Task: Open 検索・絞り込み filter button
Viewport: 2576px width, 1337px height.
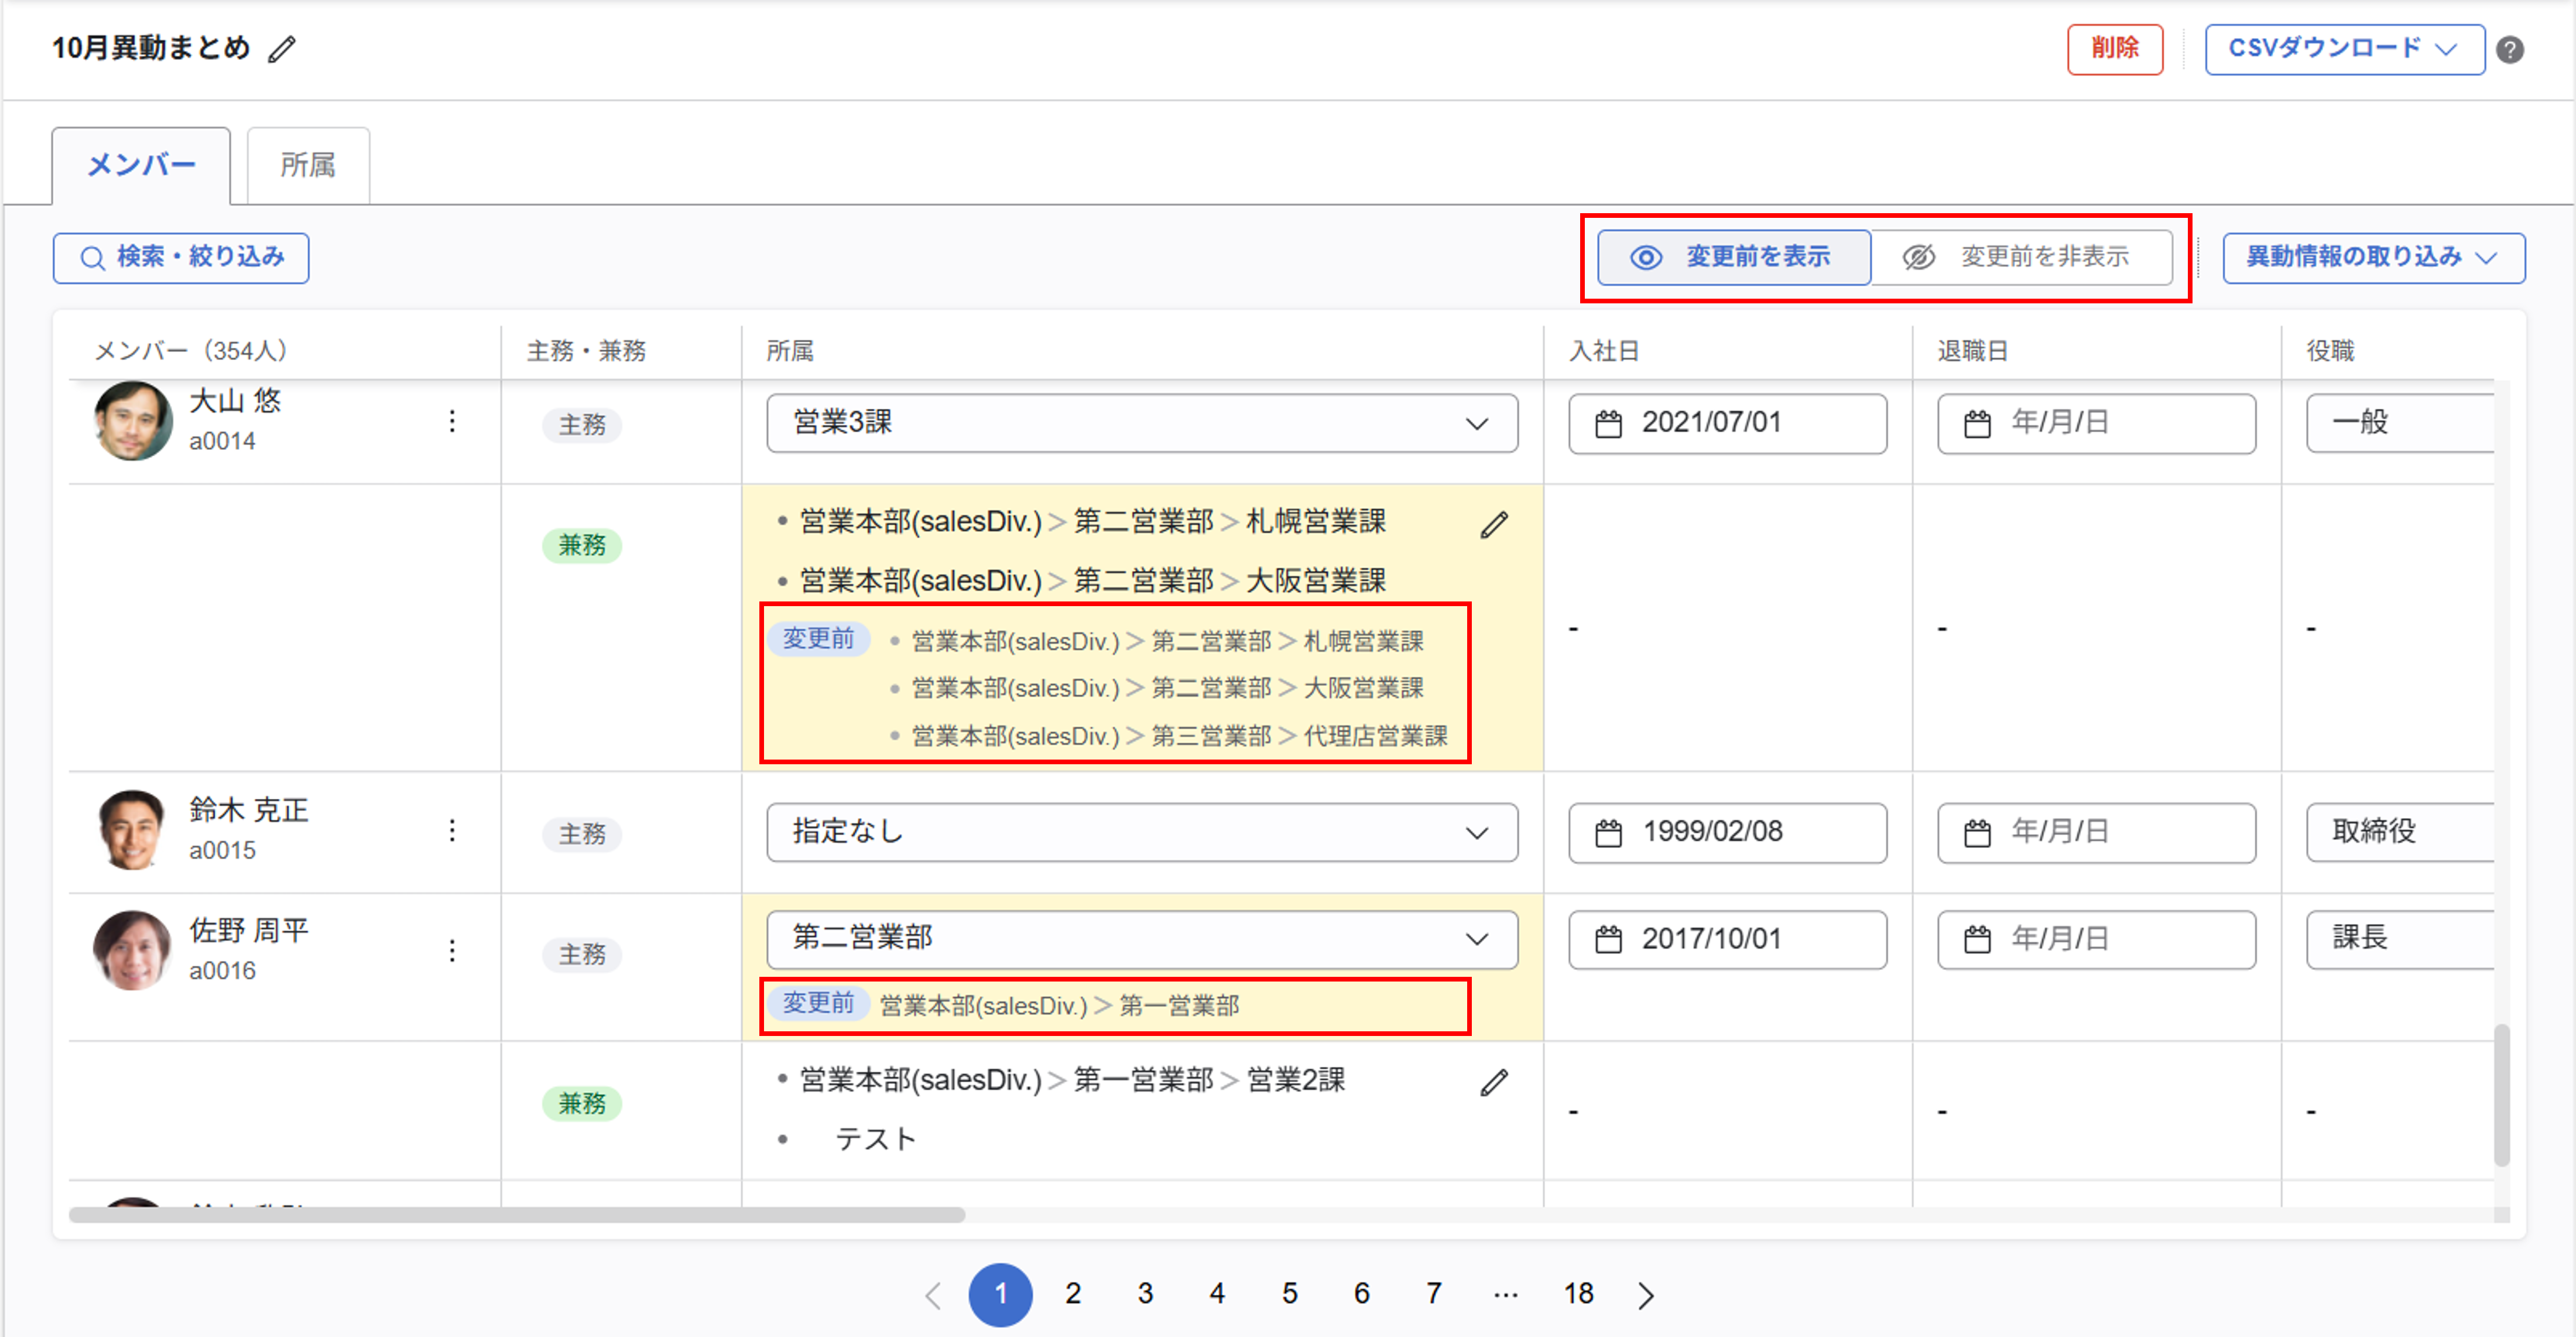Action: click(181, 257)
